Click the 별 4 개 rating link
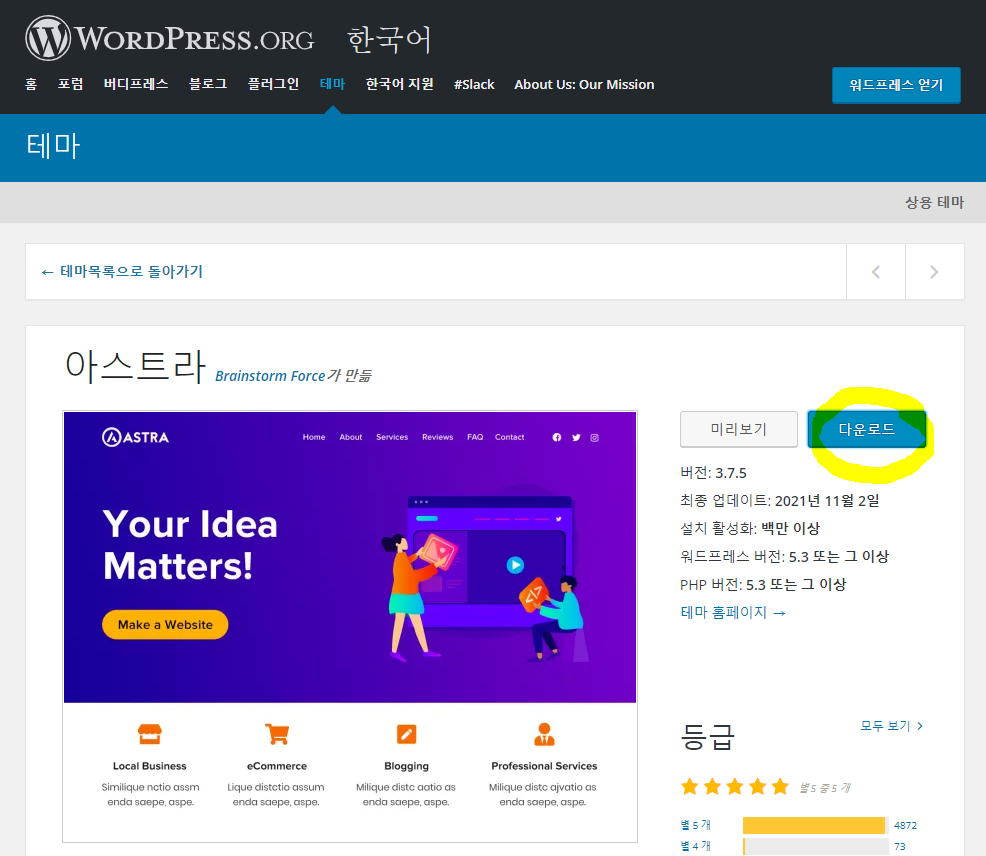The image size is (986, 856). (x=695, y=847)
